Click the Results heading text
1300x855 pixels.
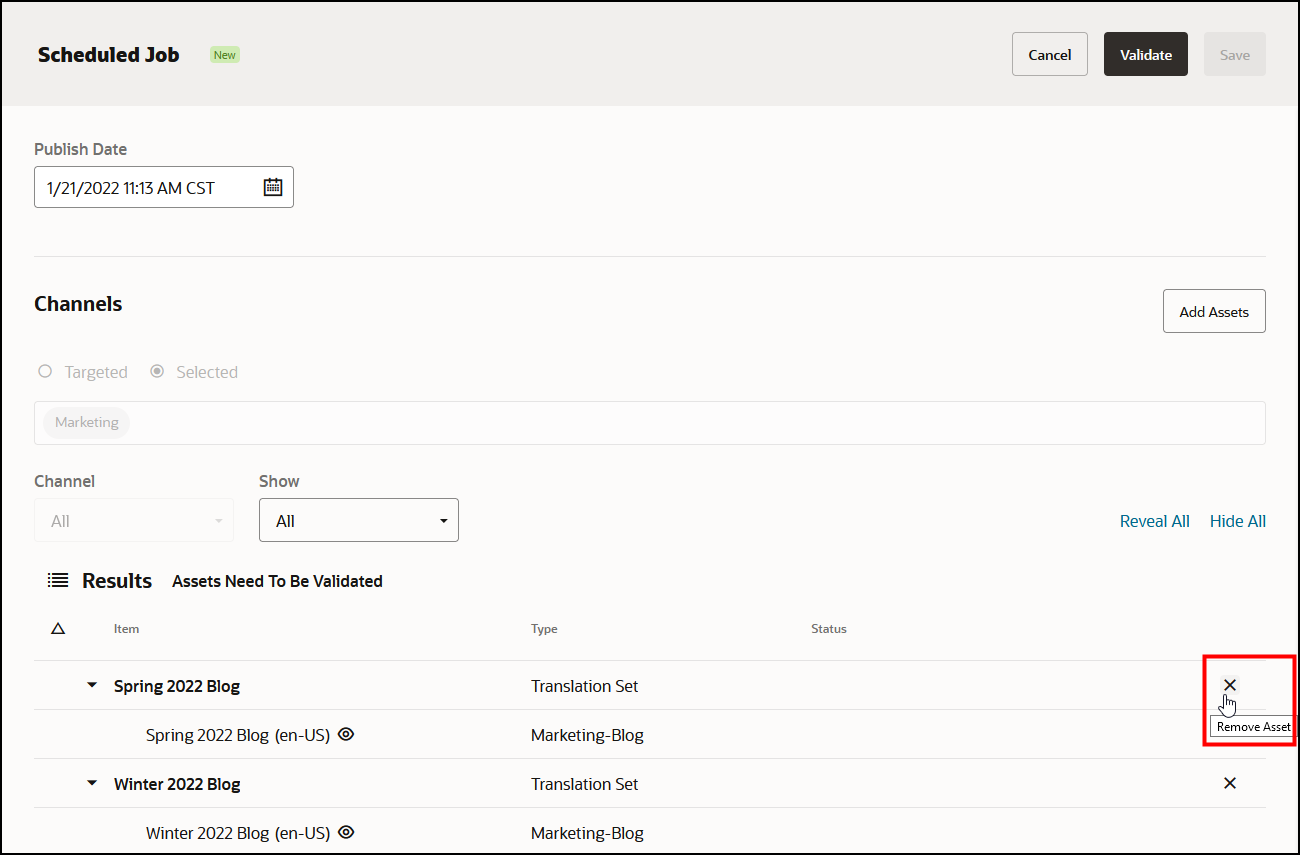(x=117, y=581)
